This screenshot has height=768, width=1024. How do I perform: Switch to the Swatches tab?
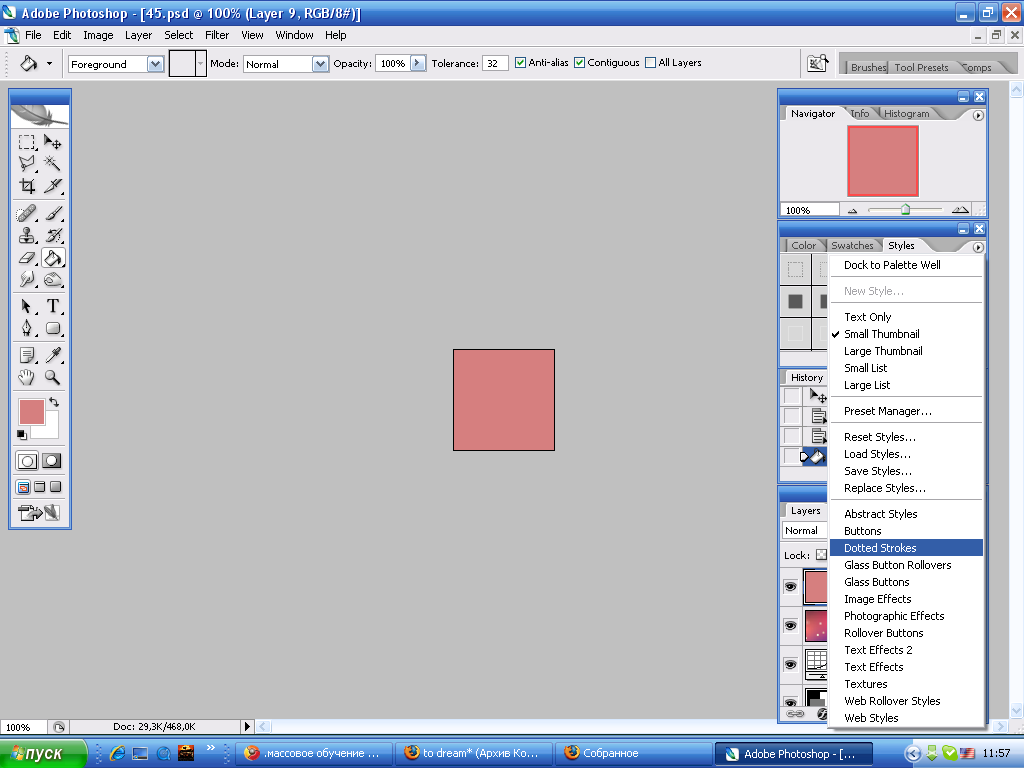[852, 246]
